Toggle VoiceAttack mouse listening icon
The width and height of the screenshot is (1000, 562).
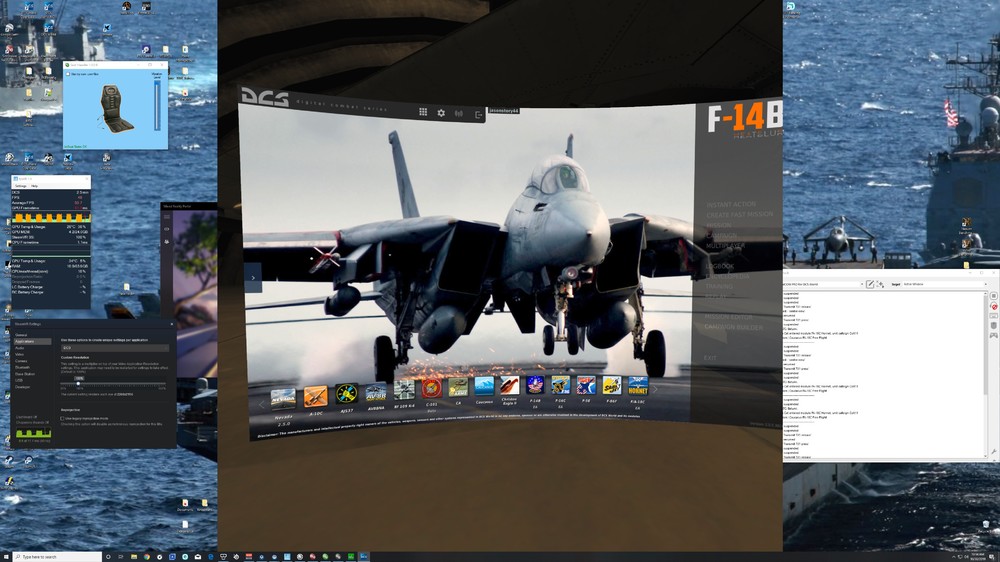994,325
